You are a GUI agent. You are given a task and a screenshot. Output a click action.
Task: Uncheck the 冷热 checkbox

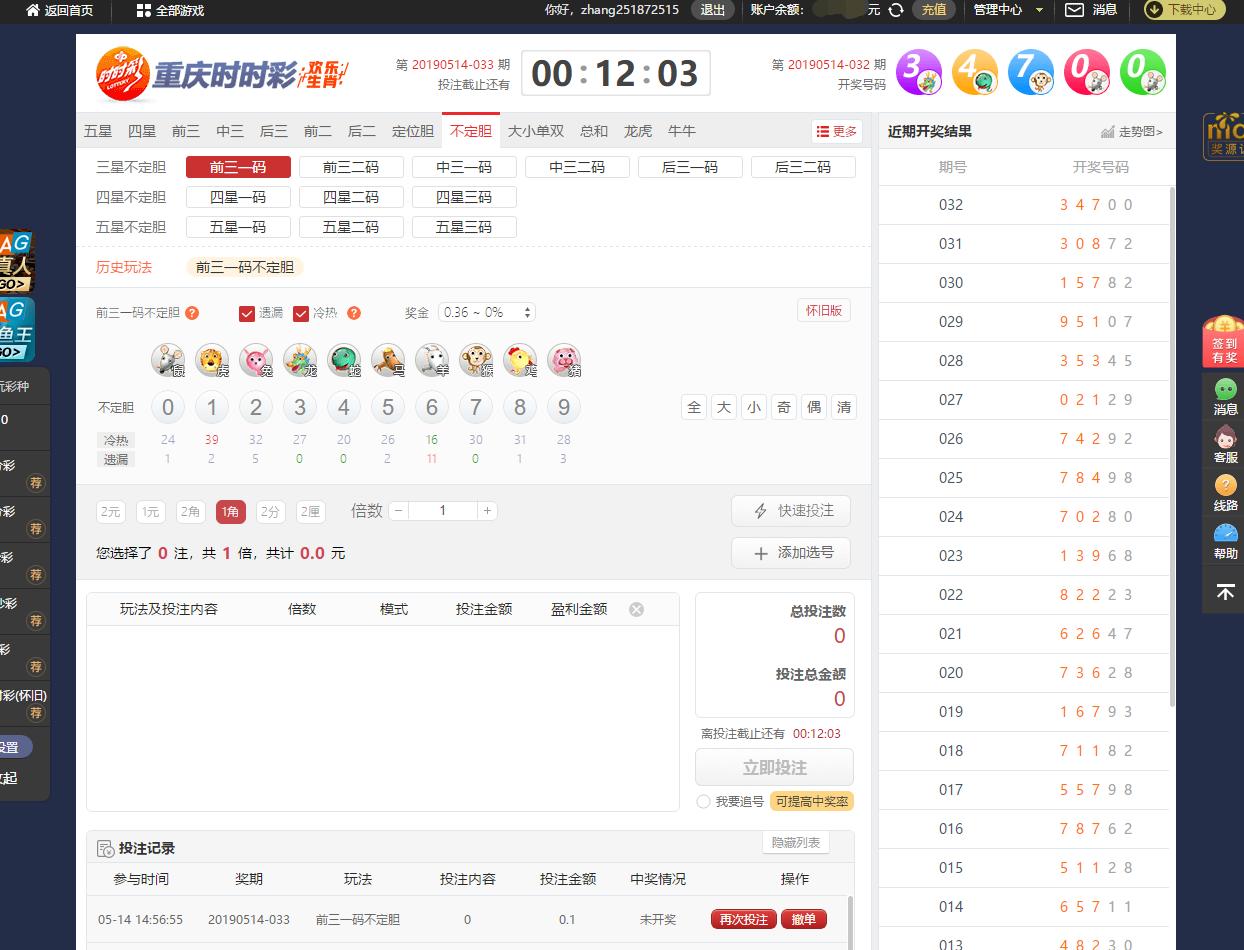(x=300, y=313)
